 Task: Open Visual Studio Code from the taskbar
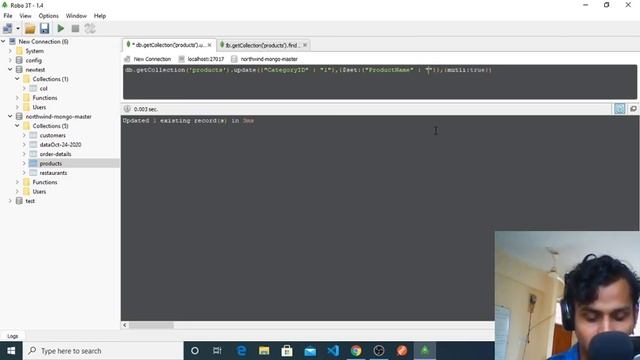click(333, 351)
